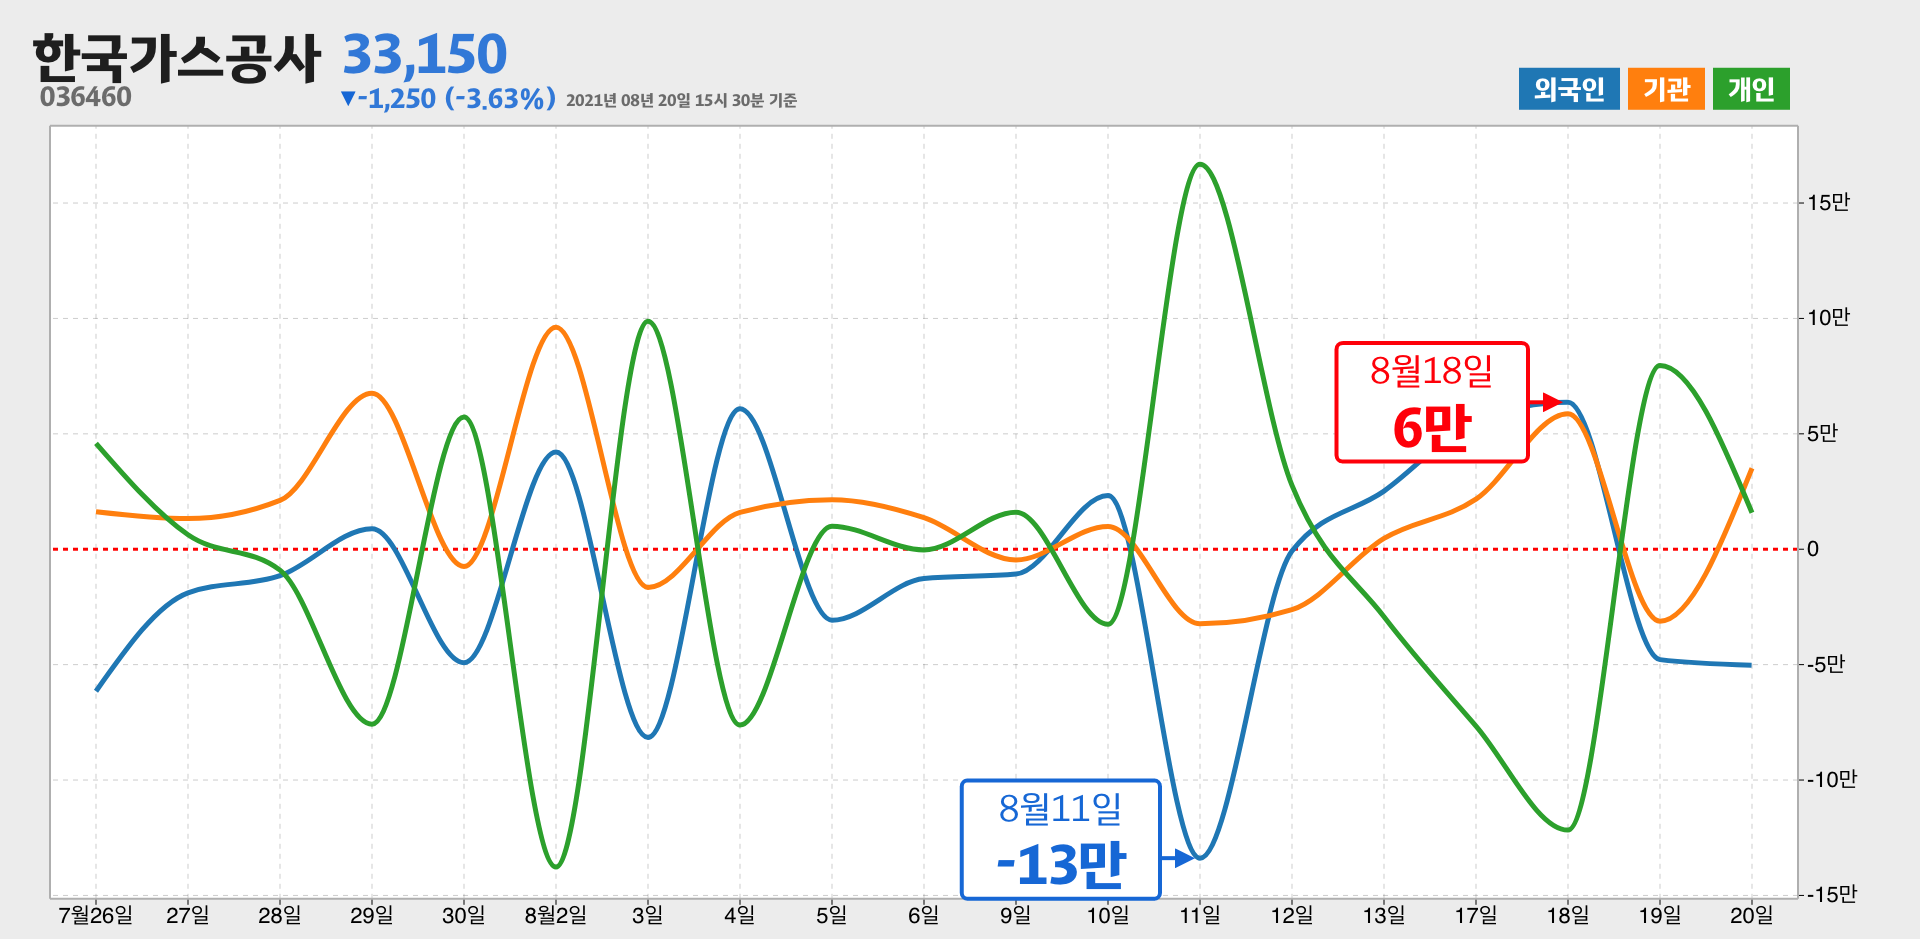Image resolution: width=1920 pixels, height=939 pixels.
Task: Click x-axis label 3일
Action: click(648, 915)
